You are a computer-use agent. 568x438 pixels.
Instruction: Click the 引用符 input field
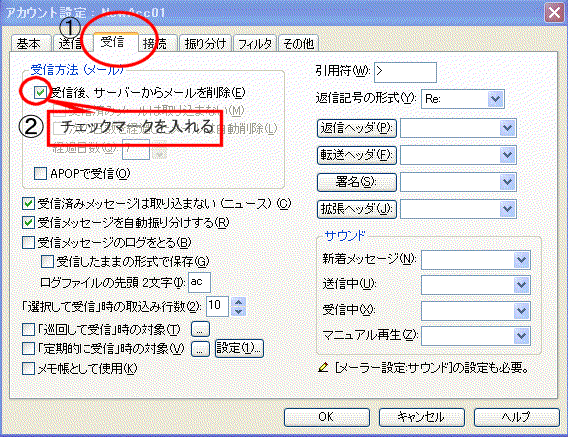405,72
